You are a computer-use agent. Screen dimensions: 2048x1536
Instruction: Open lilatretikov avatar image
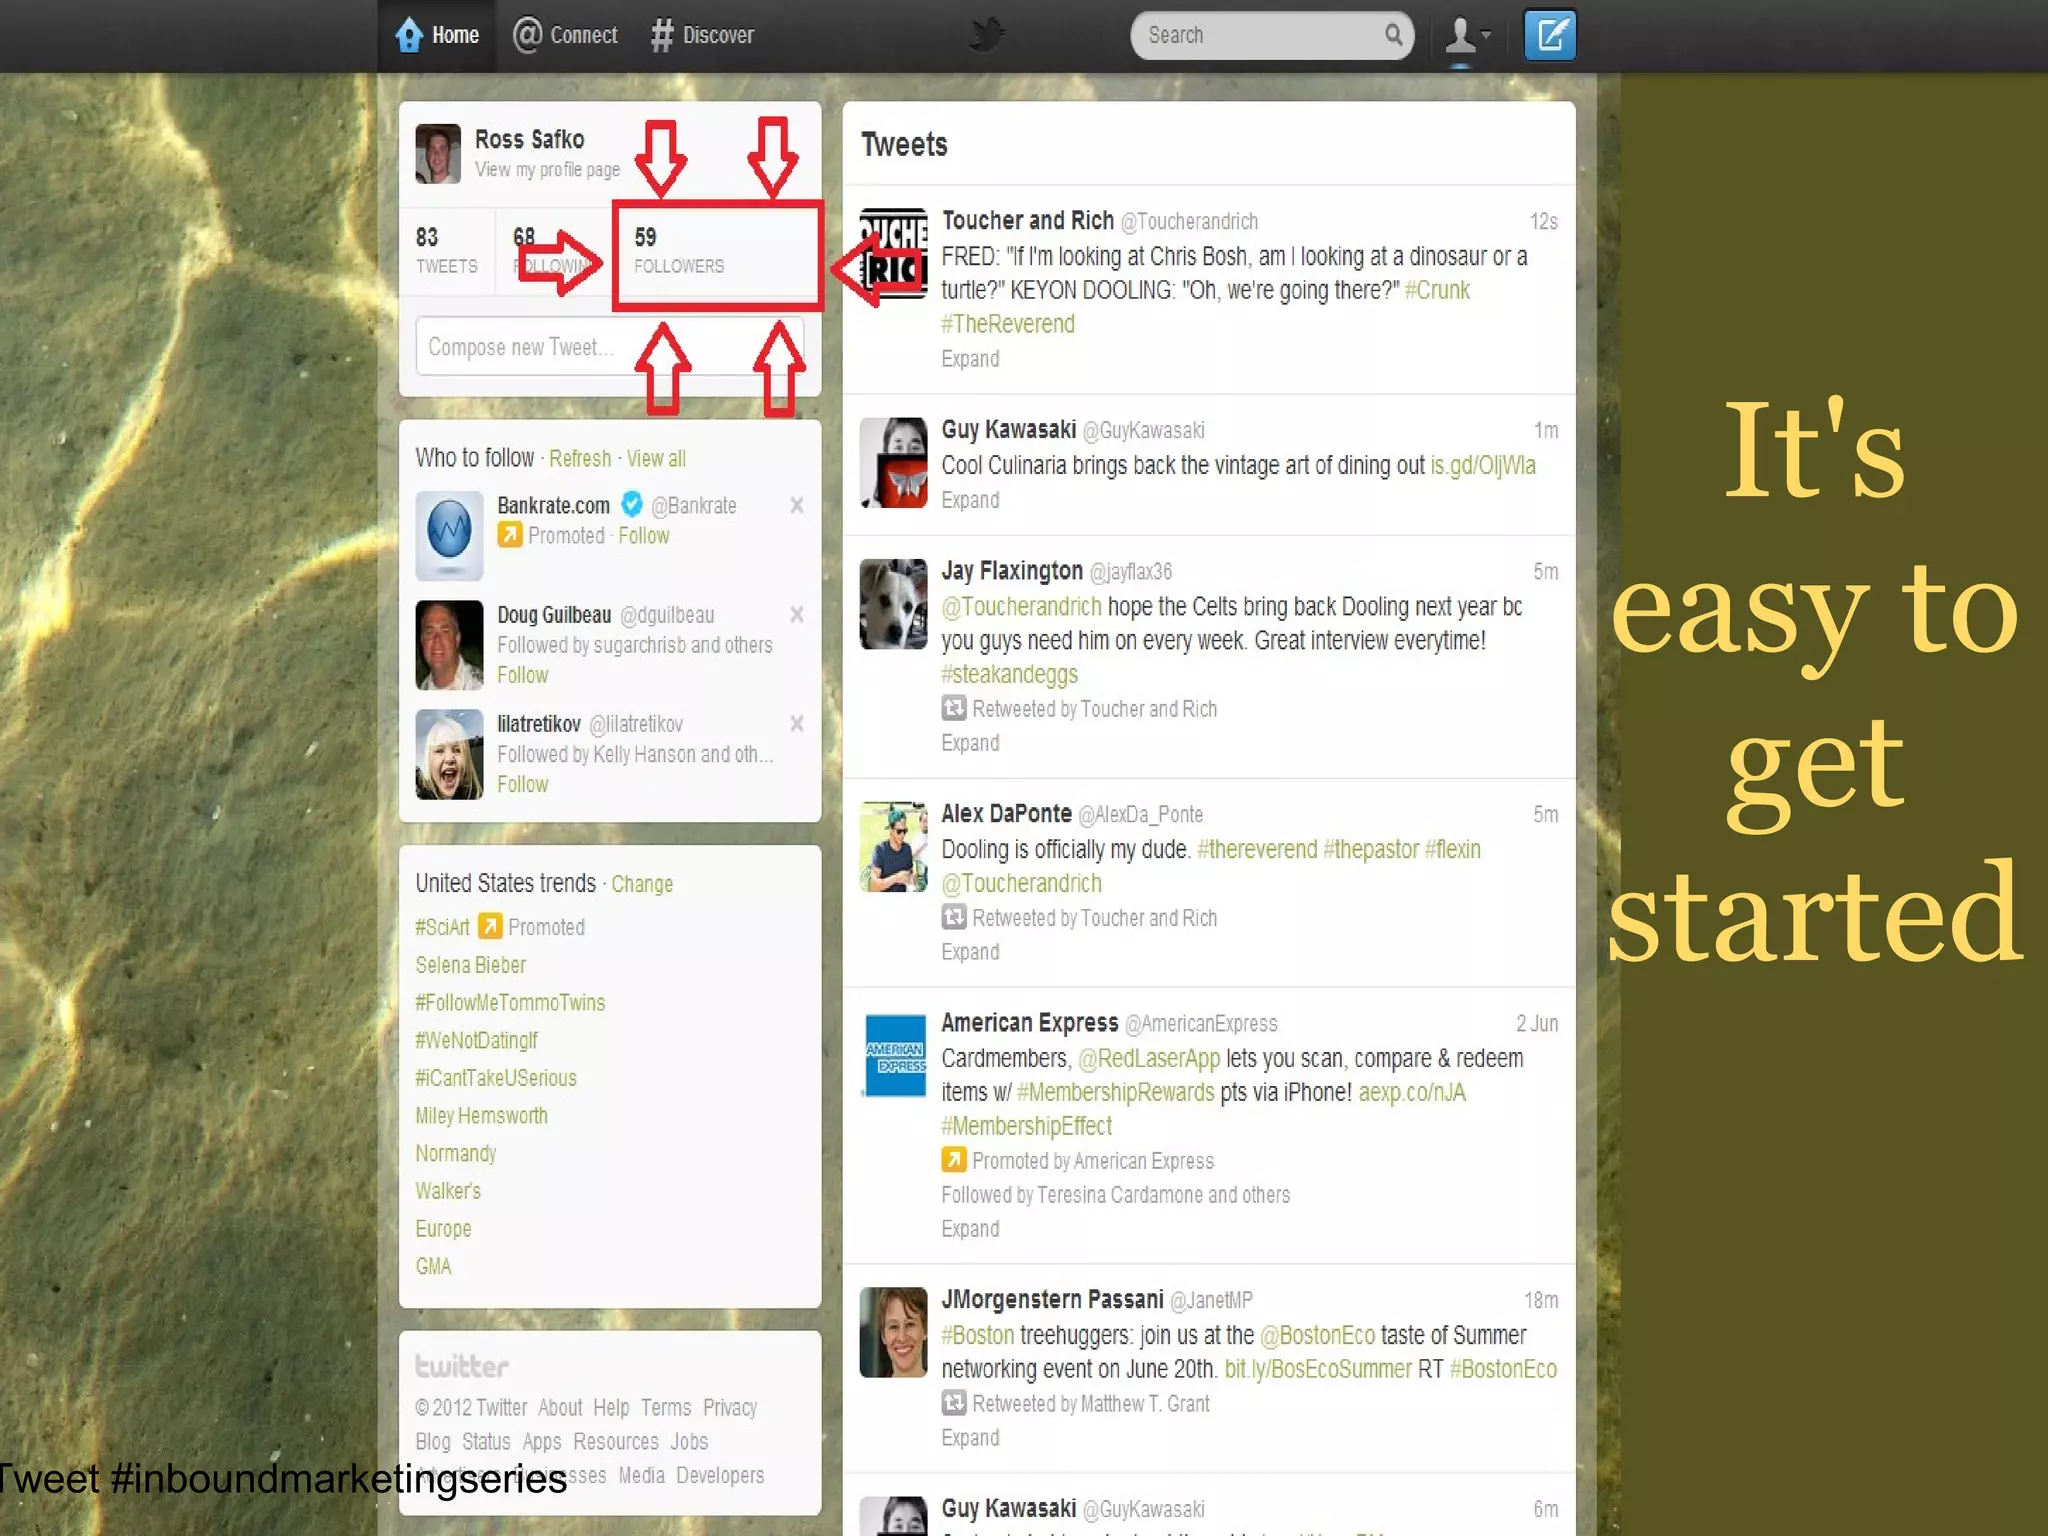(x=449, y=754)
